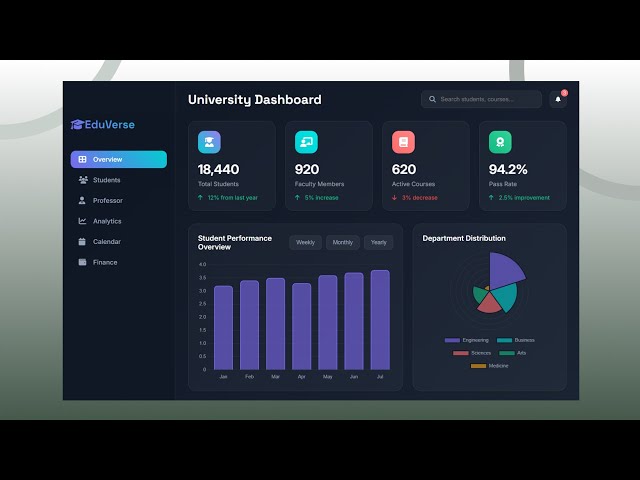
Task: Open the Professor page
Action: [119, 200]
